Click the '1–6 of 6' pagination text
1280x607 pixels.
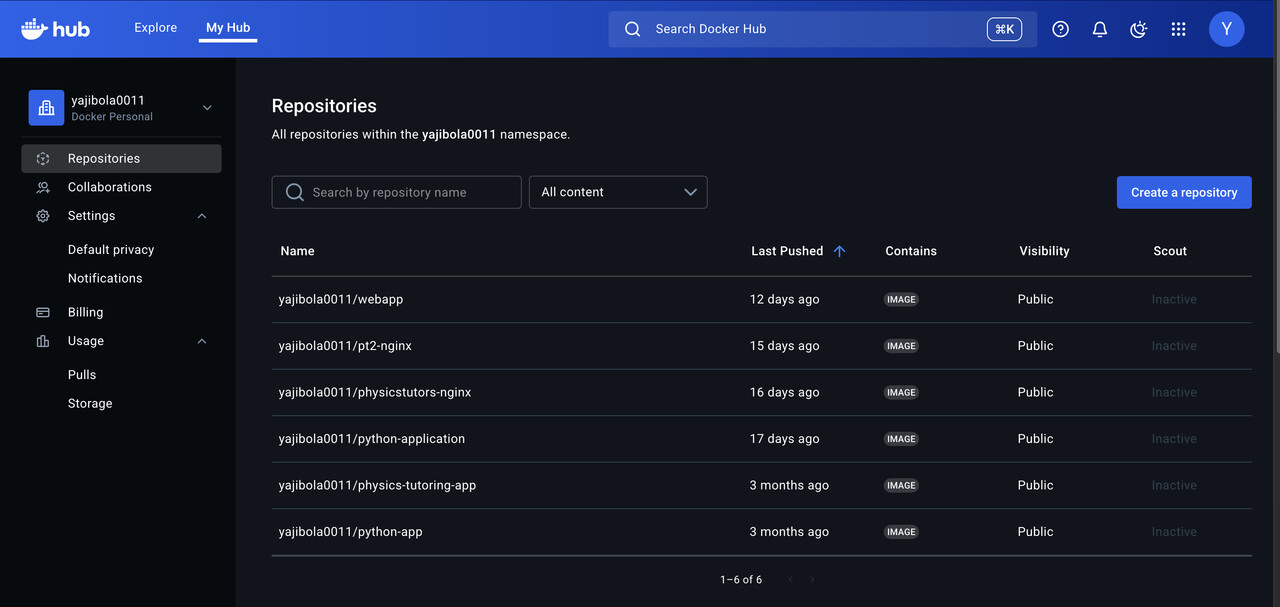coord(741,580)
